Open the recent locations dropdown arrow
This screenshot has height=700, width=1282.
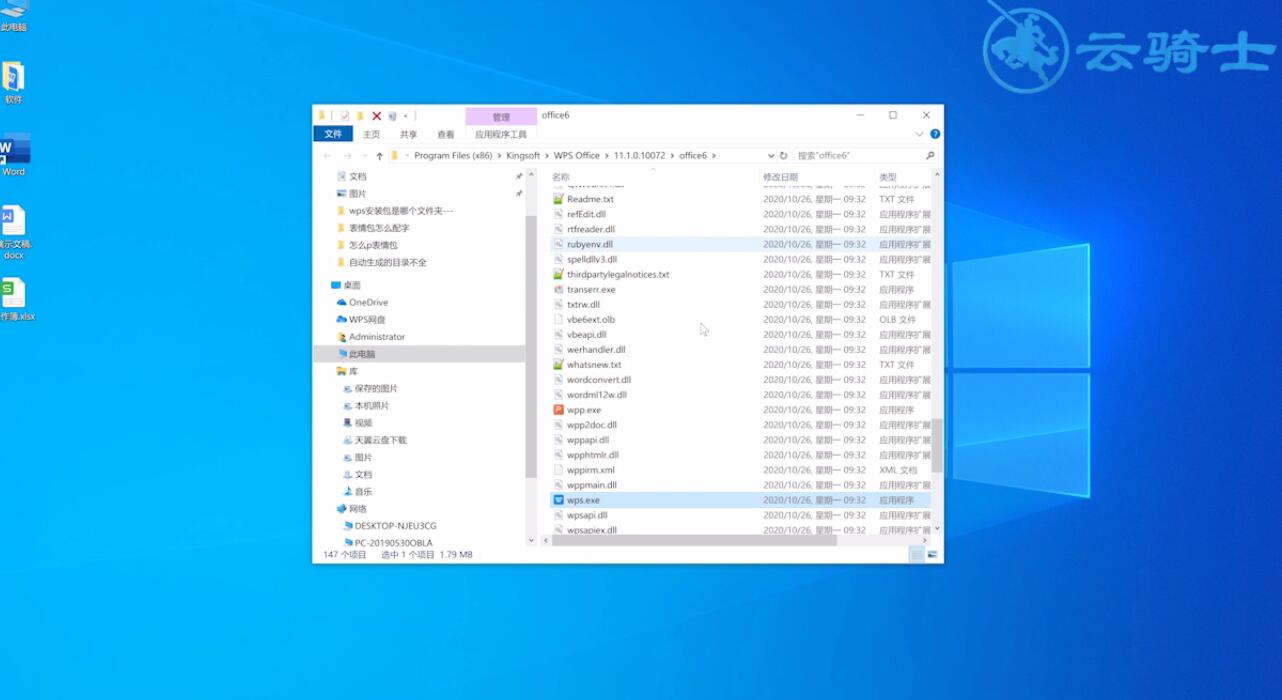pyautogui.click(x=364, y=156)
